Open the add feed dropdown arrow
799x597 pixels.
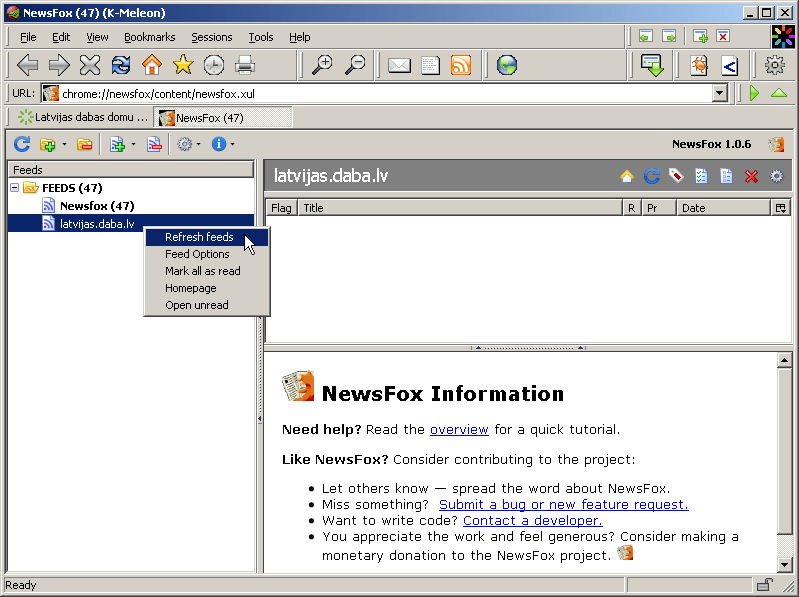point(134,145)
